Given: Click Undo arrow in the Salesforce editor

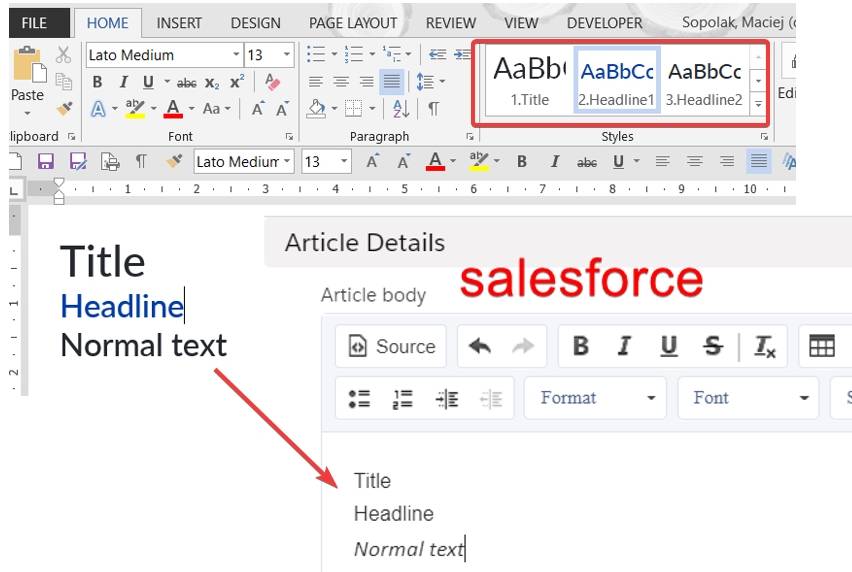Looking at the screenshot, I should tap(480, 346).
